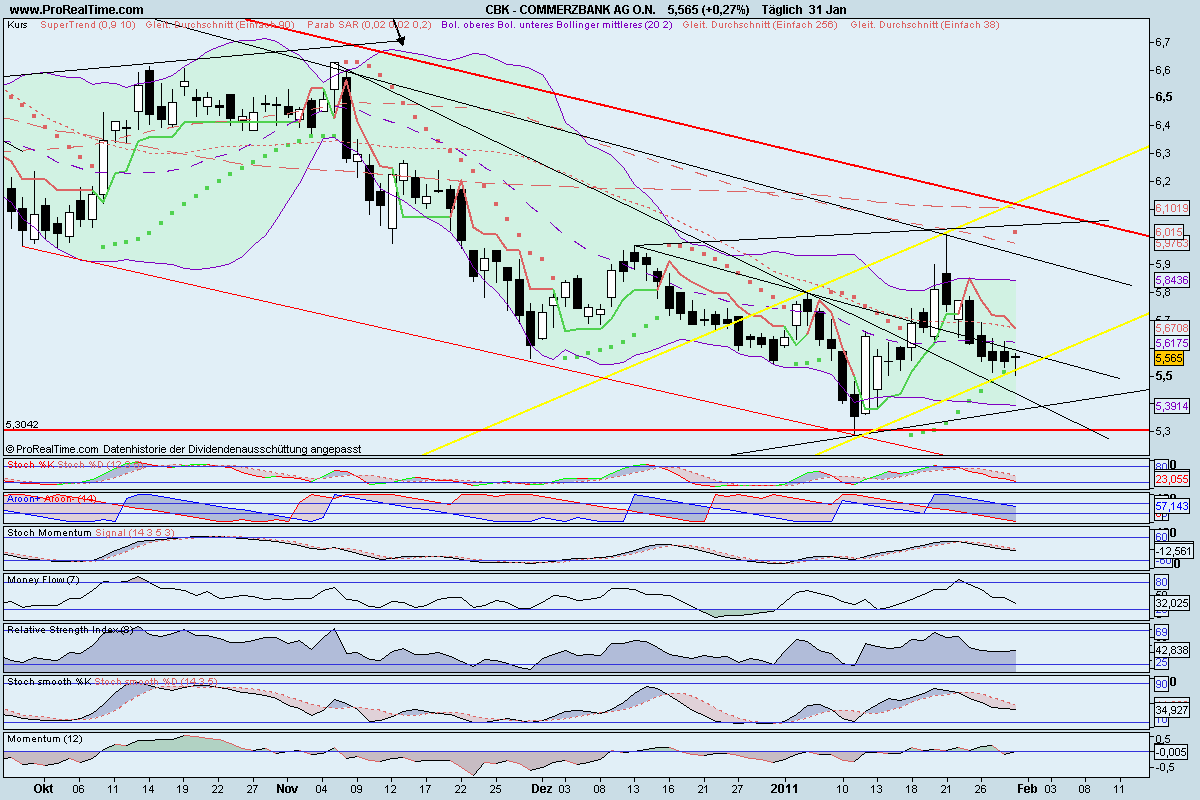The image size is (1200, 800).
Task: Click the "16" date label on time axis
Action: (x=668, y=788)
